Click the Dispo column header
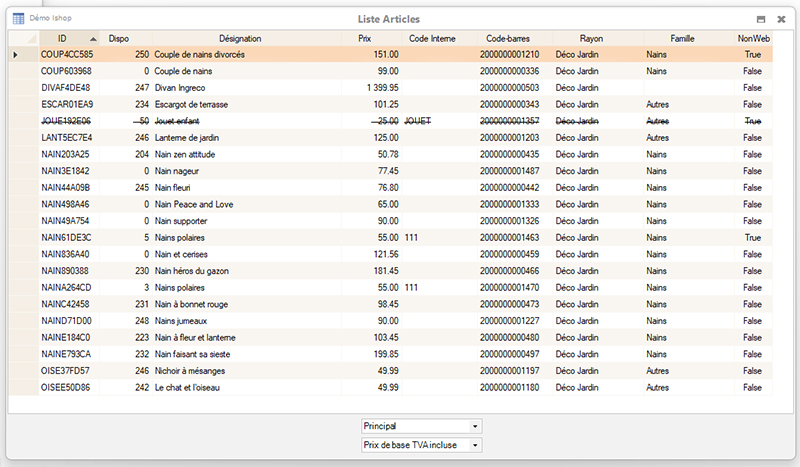Image resolution: width=800 pixels, height=467 pixels. click(x=118, y=38)
